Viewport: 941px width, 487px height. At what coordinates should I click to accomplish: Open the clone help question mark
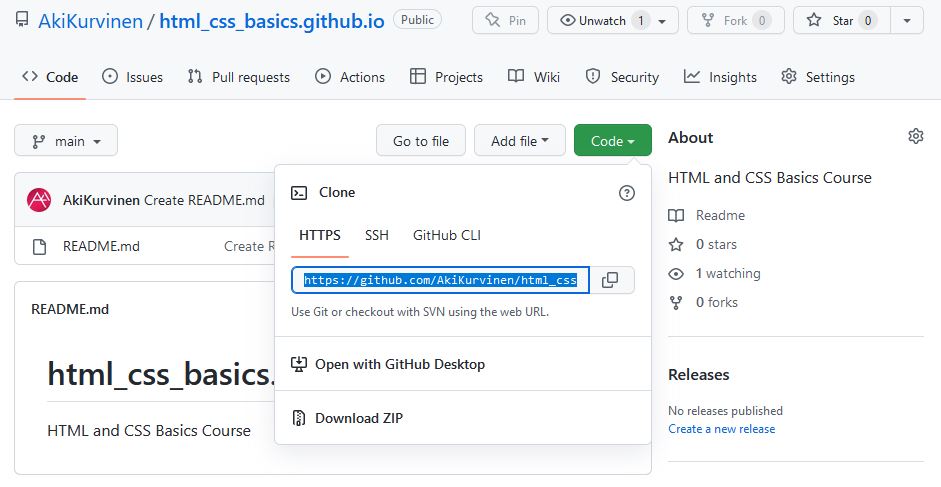coord(627,193)
